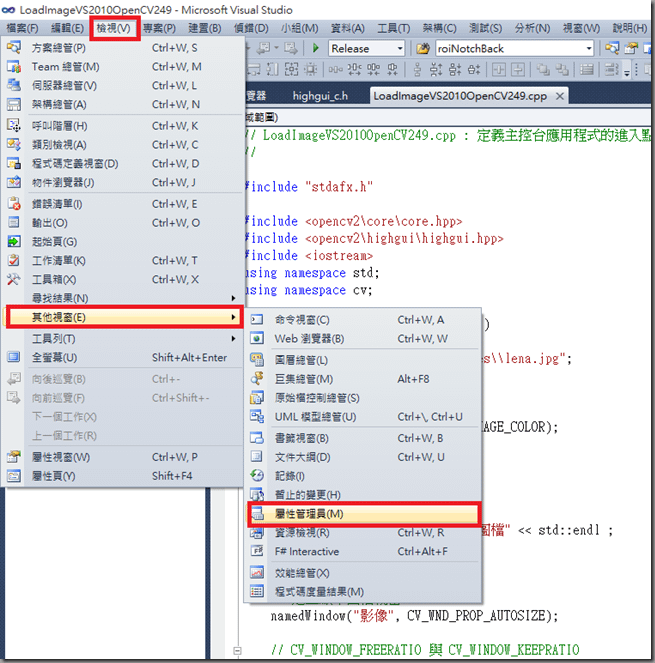Click the Web 瀏覽器(B) icon

(x=257, y=338)
